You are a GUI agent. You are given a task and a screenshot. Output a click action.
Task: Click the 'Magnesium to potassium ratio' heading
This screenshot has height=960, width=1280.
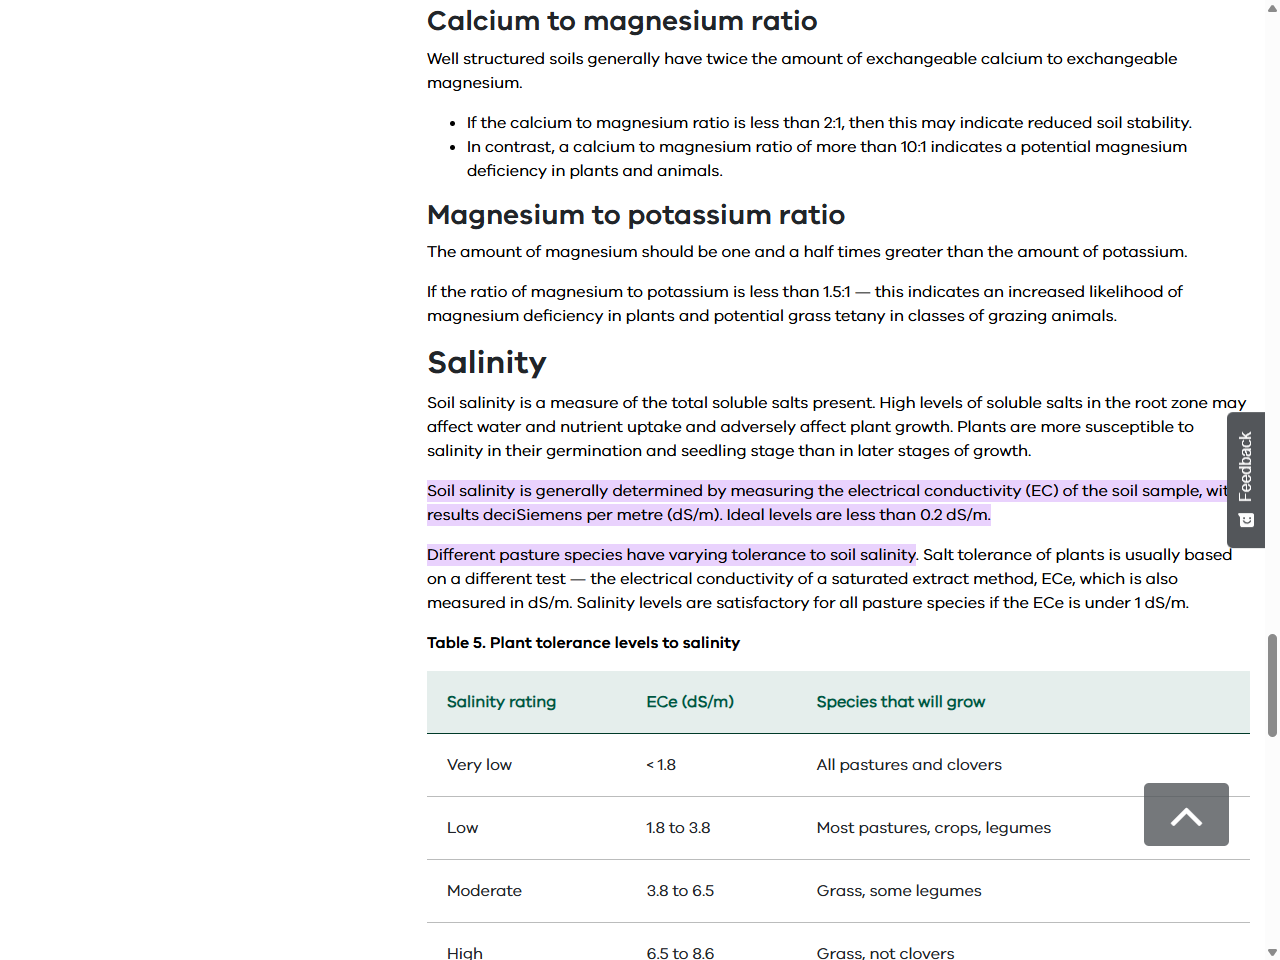[x=636, y=215]
